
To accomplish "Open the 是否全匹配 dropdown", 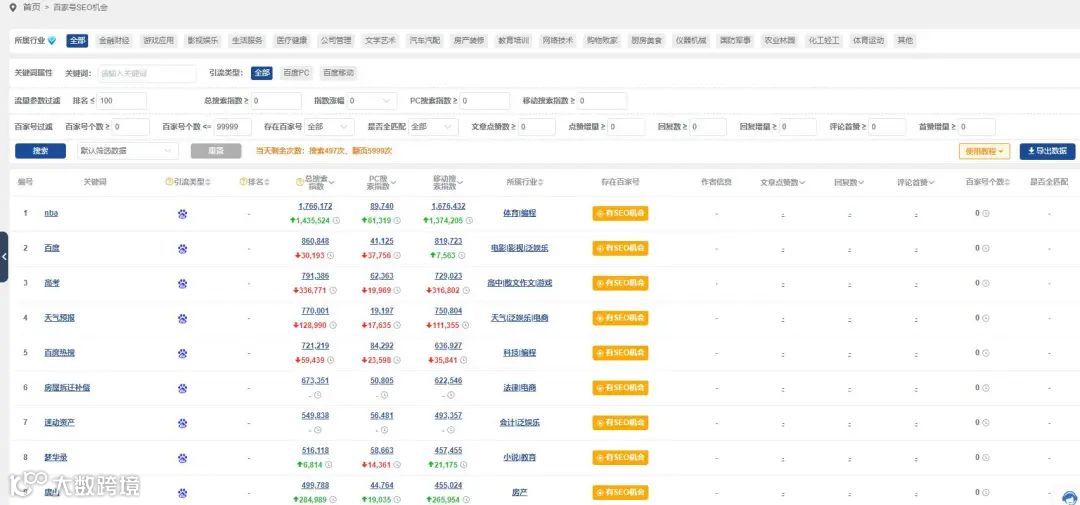I will tap(433, 127).
